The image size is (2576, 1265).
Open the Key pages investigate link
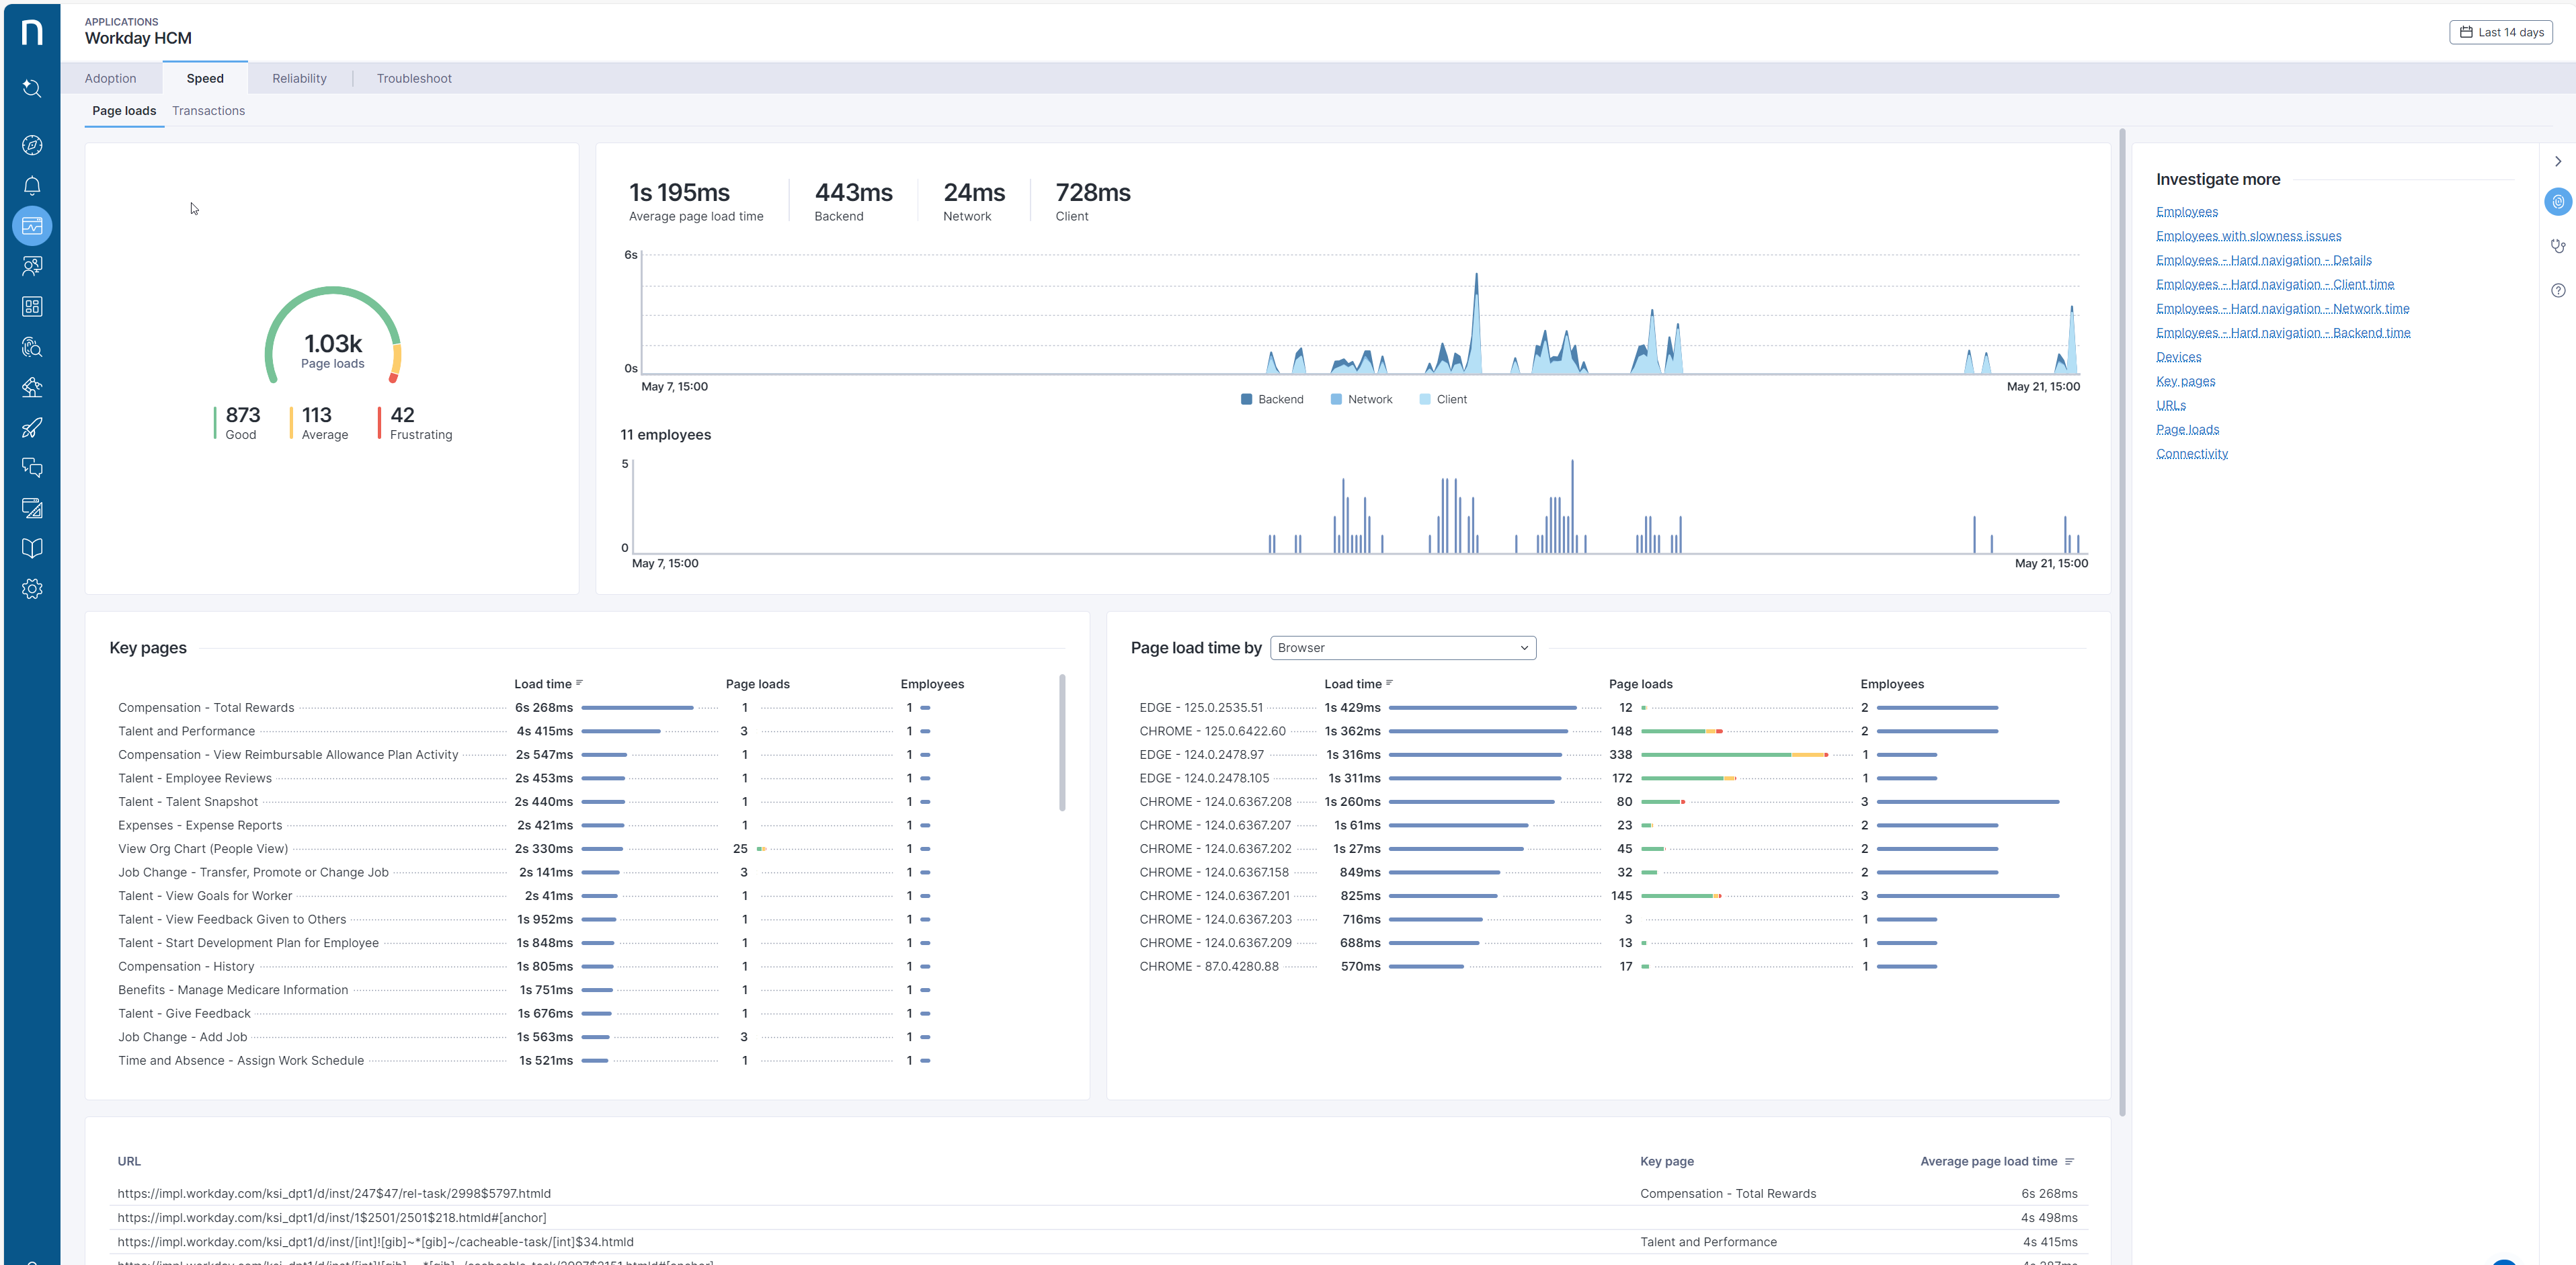2185,381
